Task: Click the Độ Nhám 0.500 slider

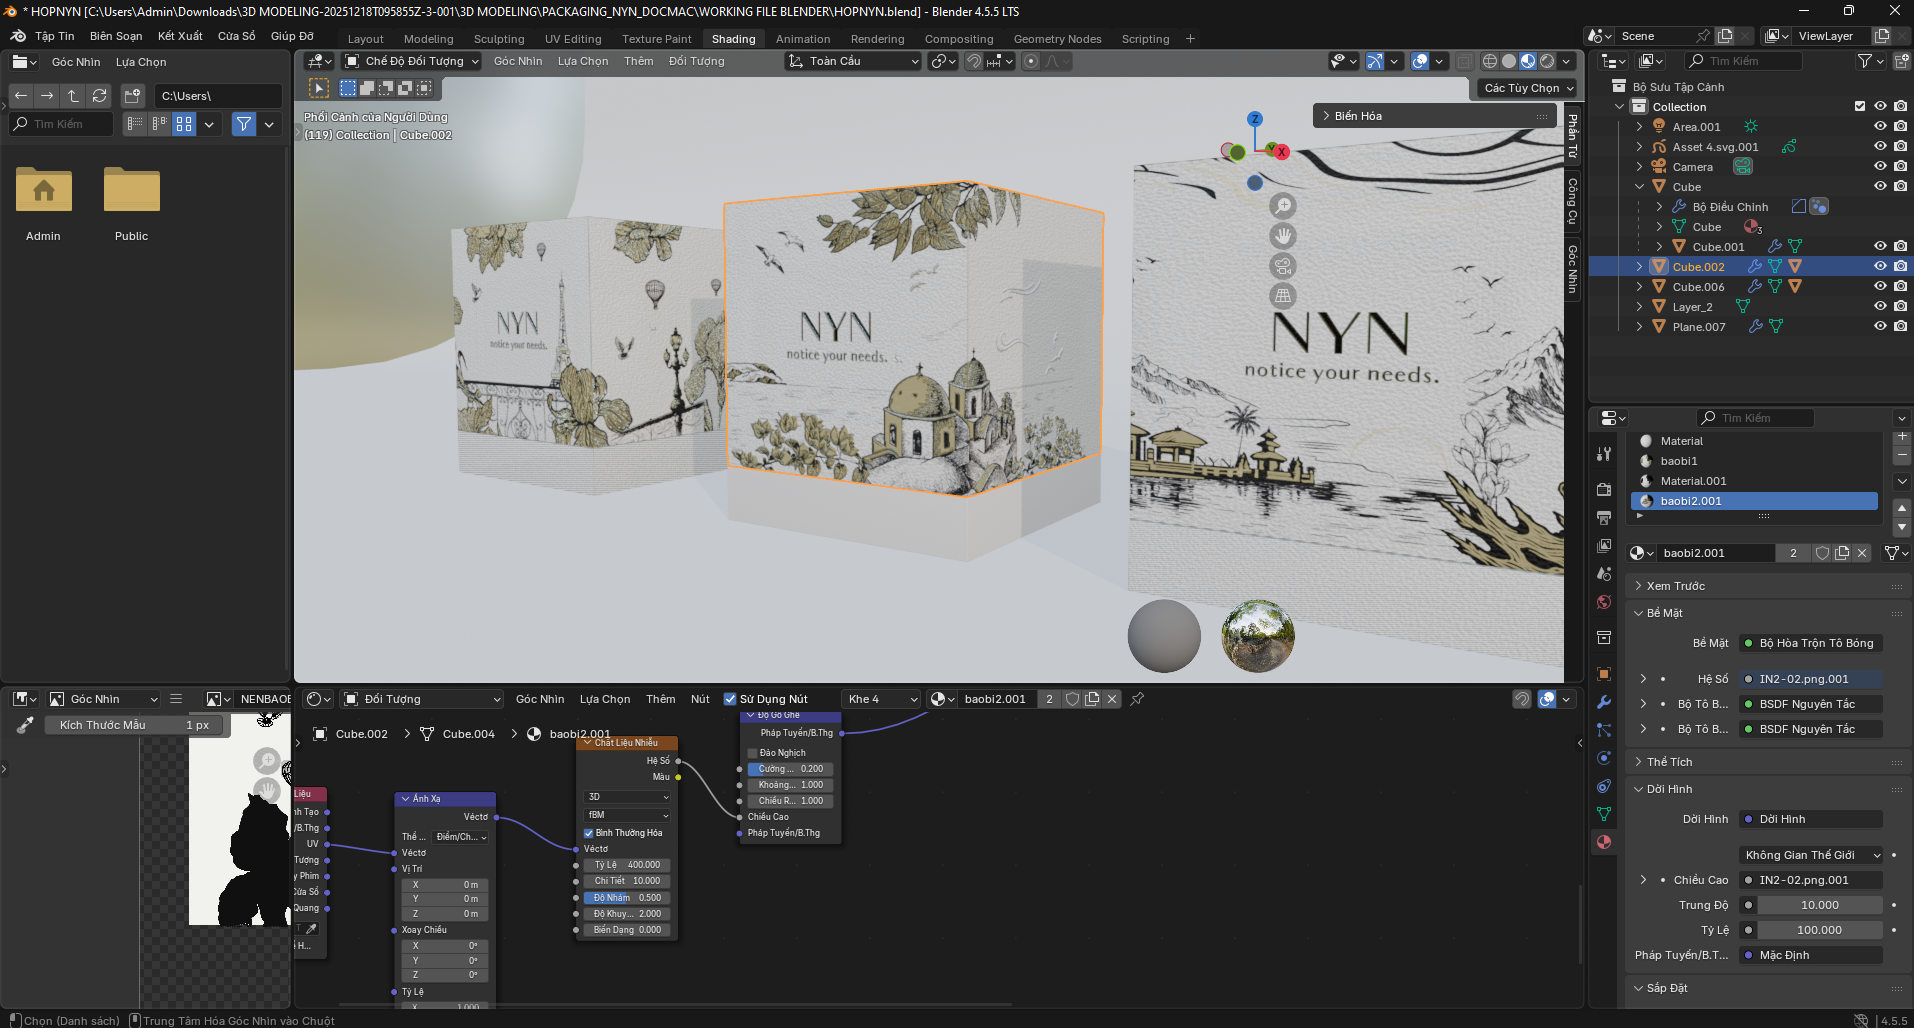Action: 627,898
